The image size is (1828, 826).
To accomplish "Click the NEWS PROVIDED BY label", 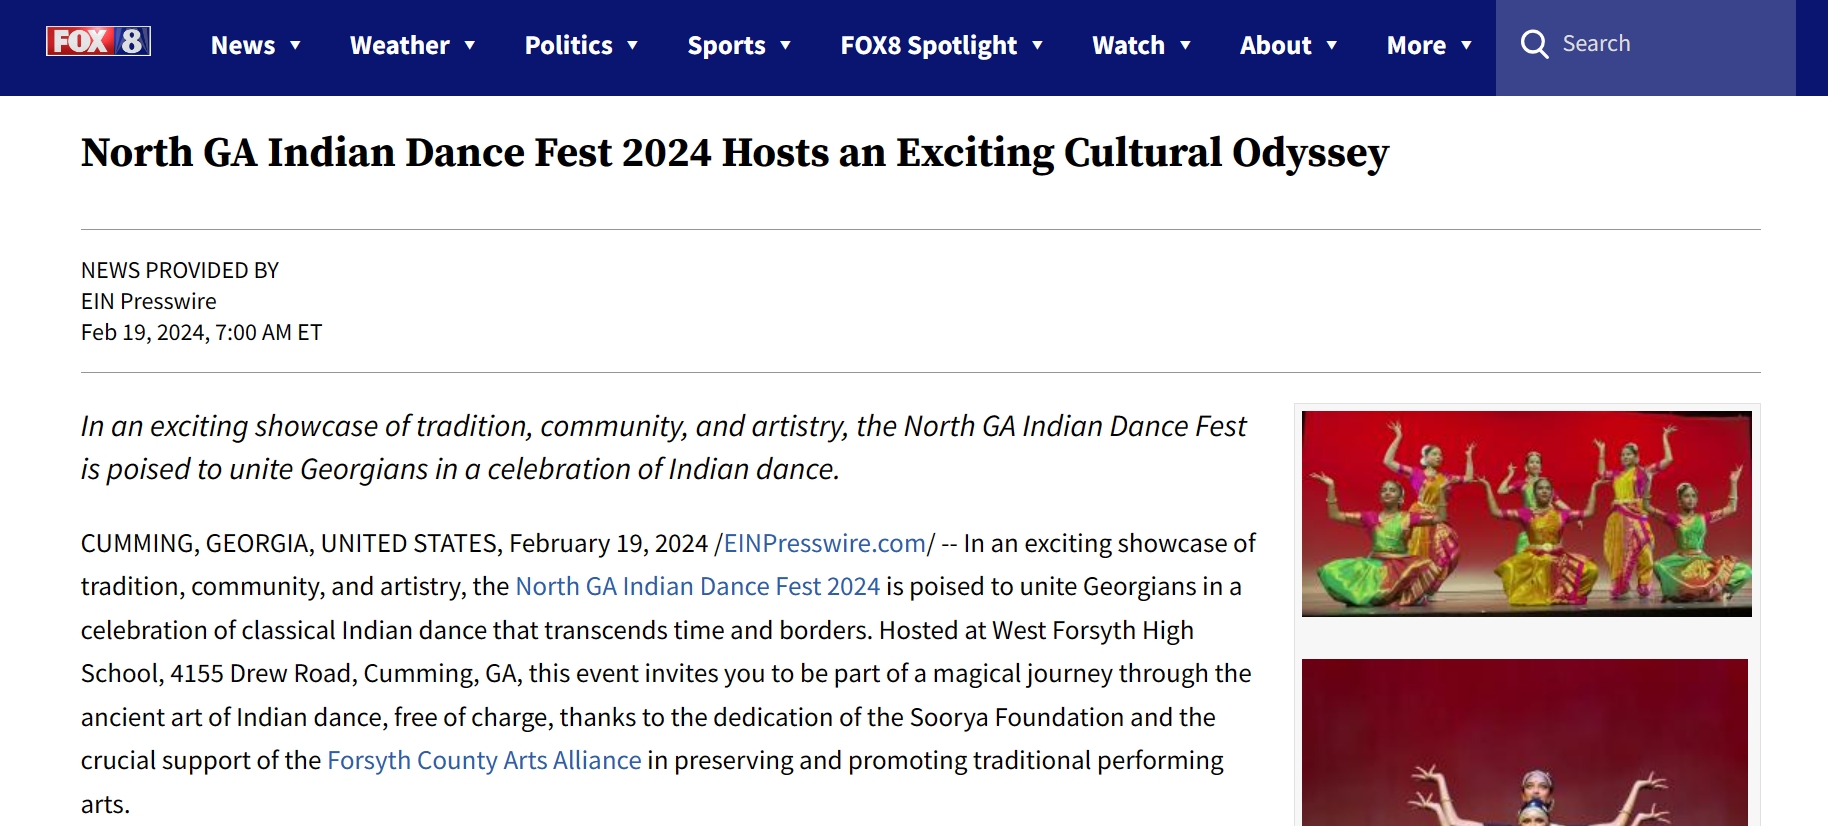I will point(180,270).
